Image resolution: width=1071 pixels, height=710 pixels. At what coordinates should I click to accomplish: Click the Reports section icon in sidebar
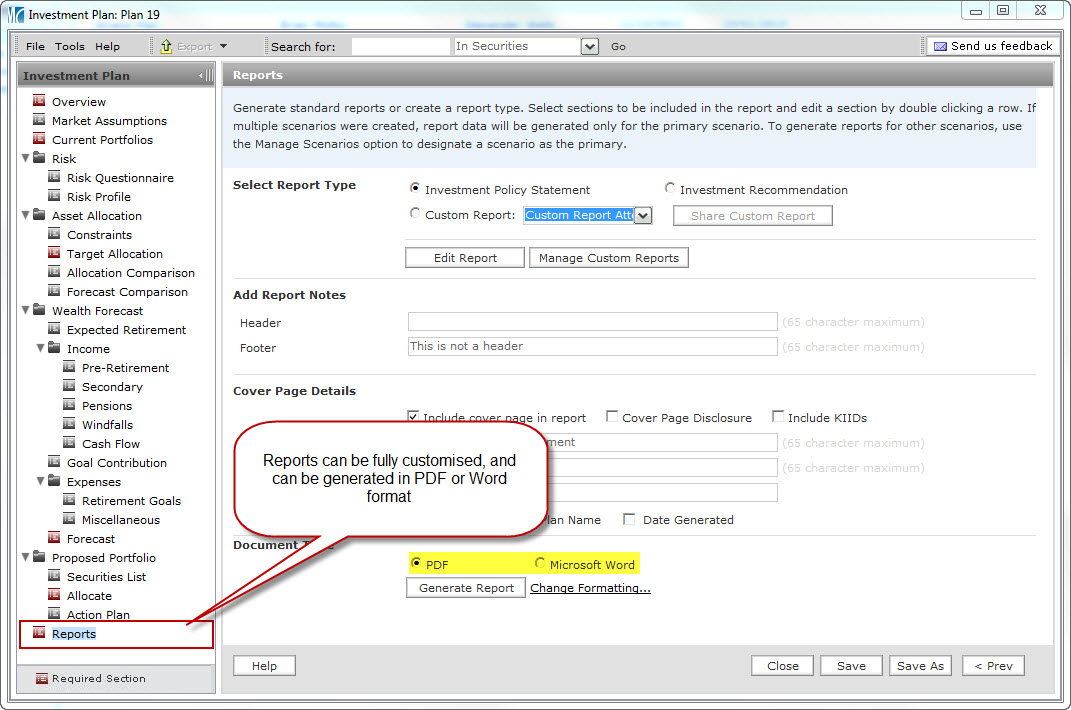click(x=39, y=633)
